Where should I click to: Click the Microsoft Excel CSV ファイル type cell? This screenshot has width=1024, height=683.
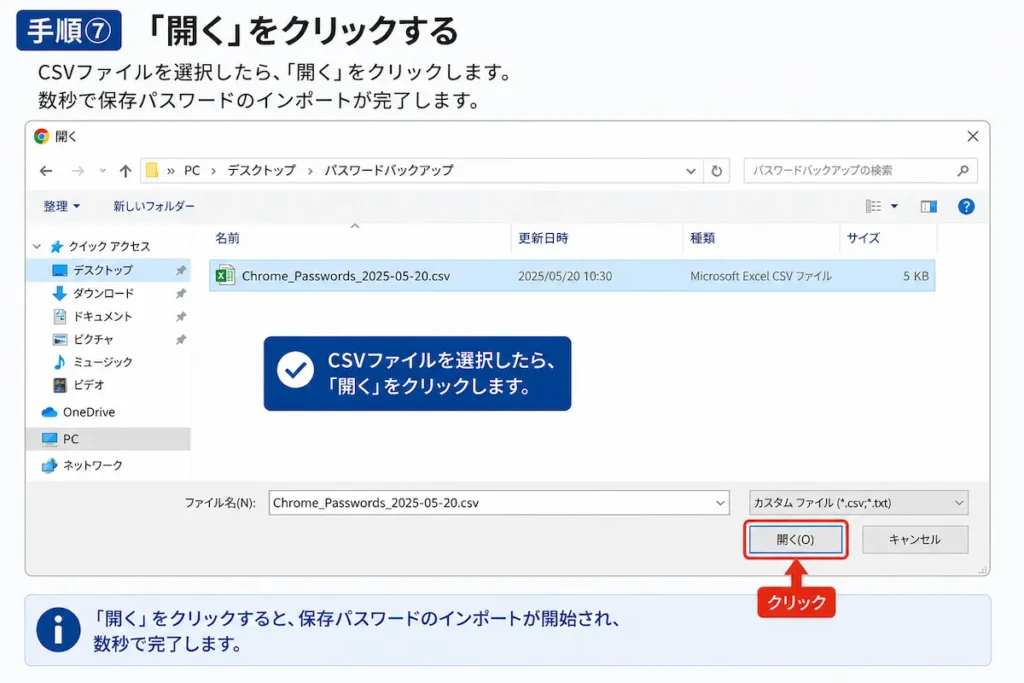point(761,276)
